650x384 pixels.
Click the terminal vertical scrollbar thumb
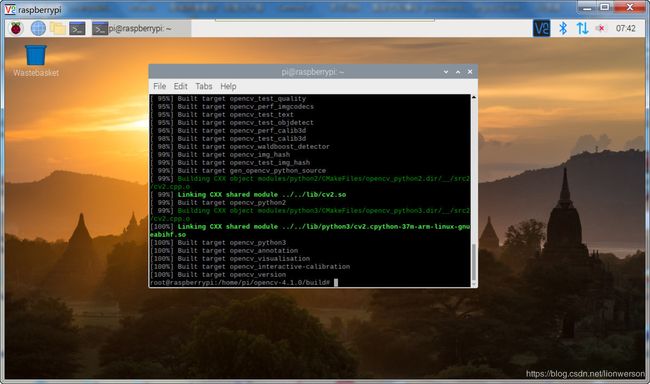[474, 262]
